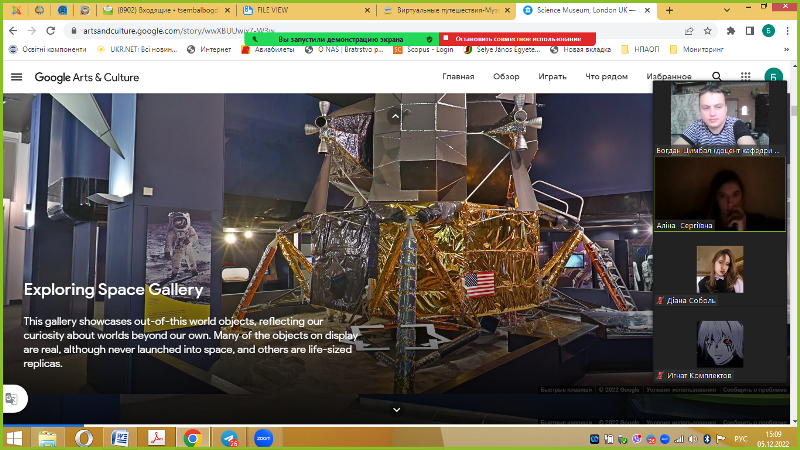Open the Обзор menu item
The image size is (800, 450).
click(x=506, y=77)
